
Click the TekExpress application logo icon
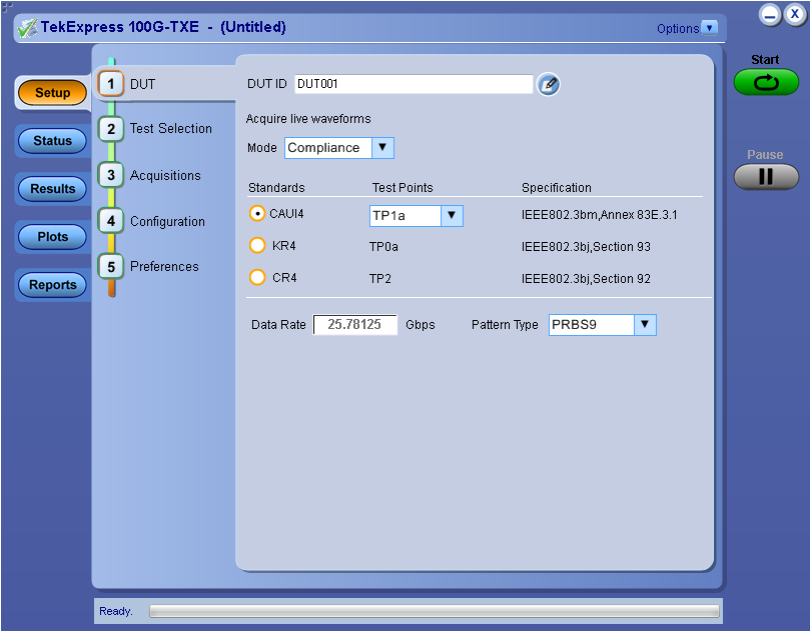[x=26, y=28]
